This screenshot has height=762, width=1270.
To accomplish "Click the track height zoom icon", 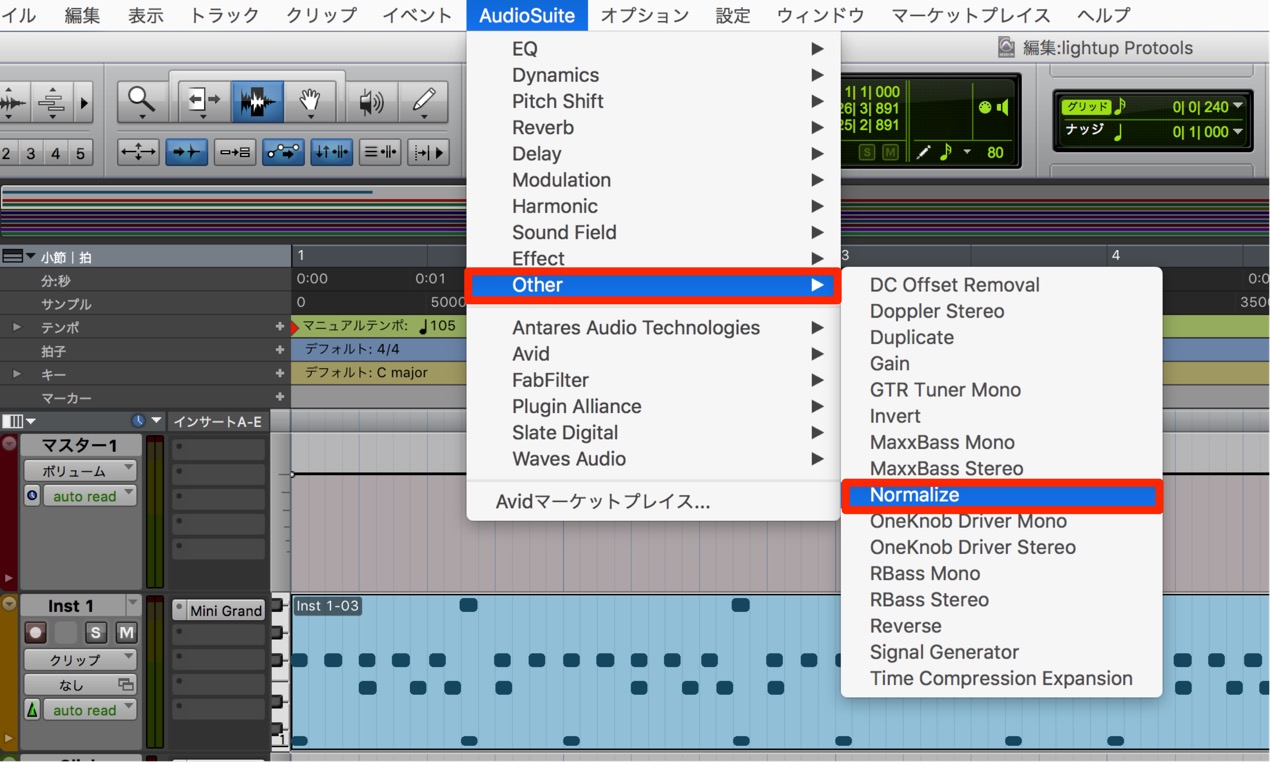I will click(x=52, y=102).
